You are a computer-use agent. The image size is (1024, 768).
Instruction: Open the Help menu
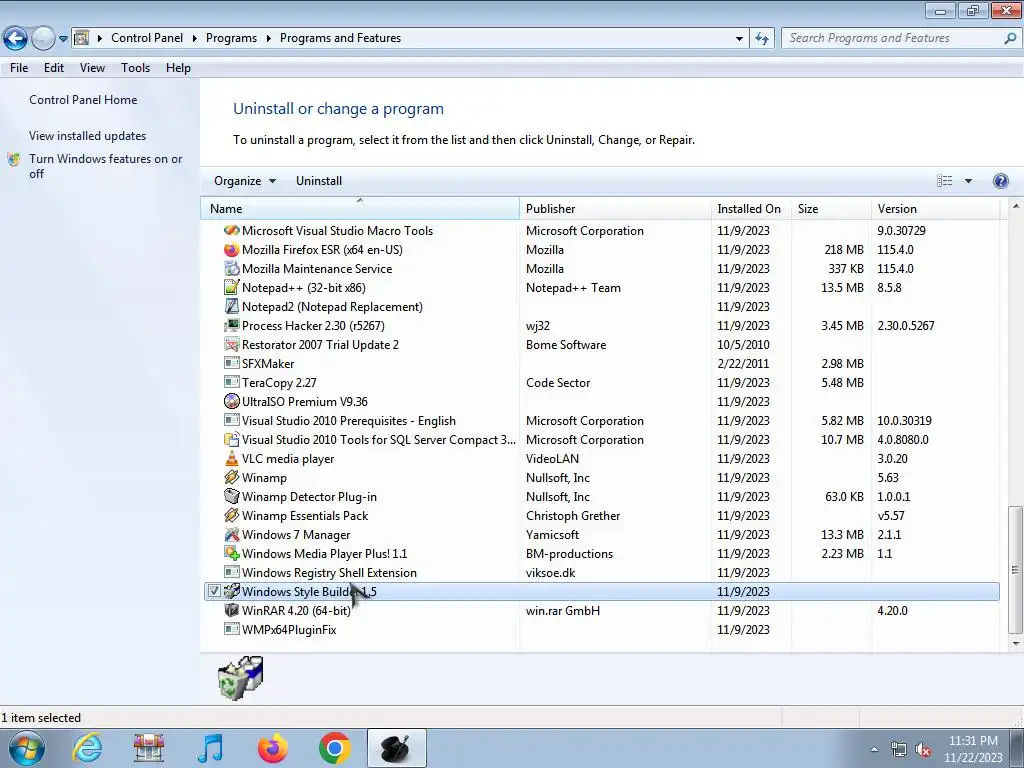point(178,68)
